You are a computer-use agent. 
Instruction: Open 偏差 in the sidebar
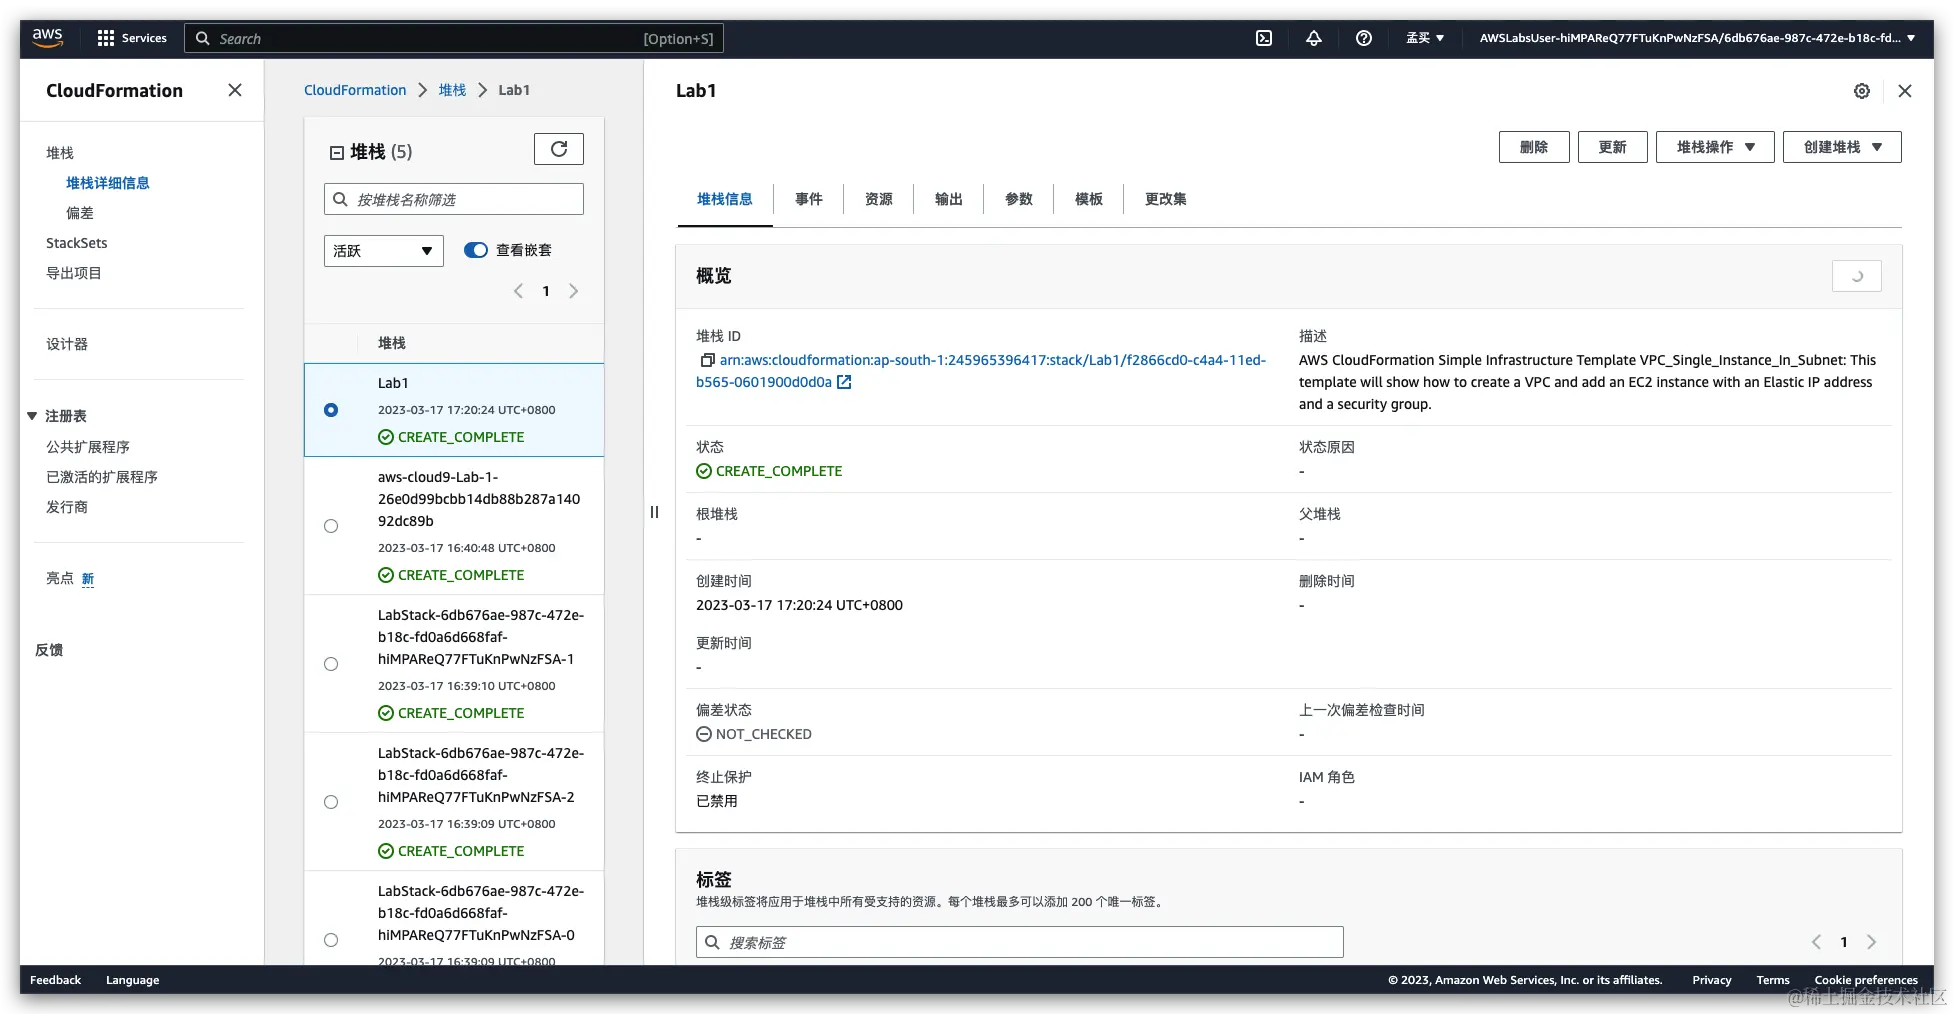[80, 213]
